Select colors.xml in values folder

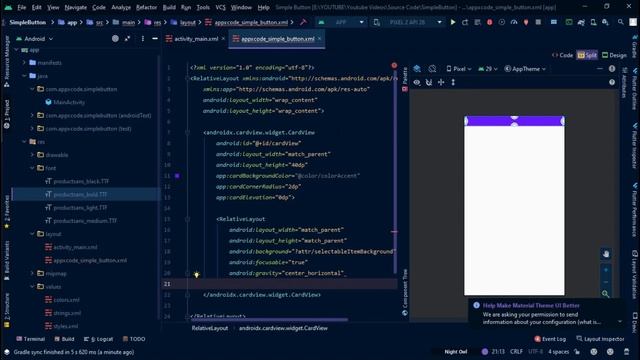coord(62,300)
